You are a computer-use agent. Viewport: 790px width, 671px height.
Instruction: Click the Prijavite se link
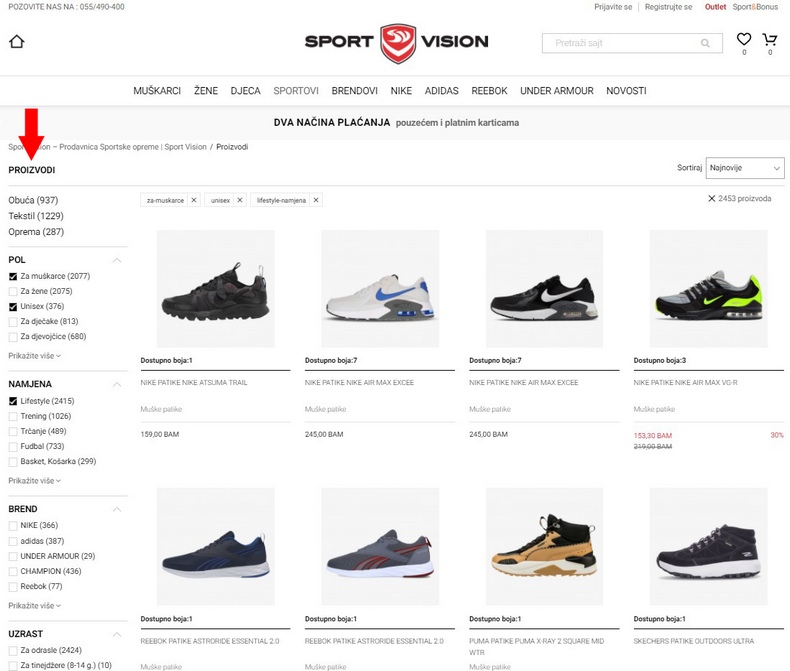point(613,7)
